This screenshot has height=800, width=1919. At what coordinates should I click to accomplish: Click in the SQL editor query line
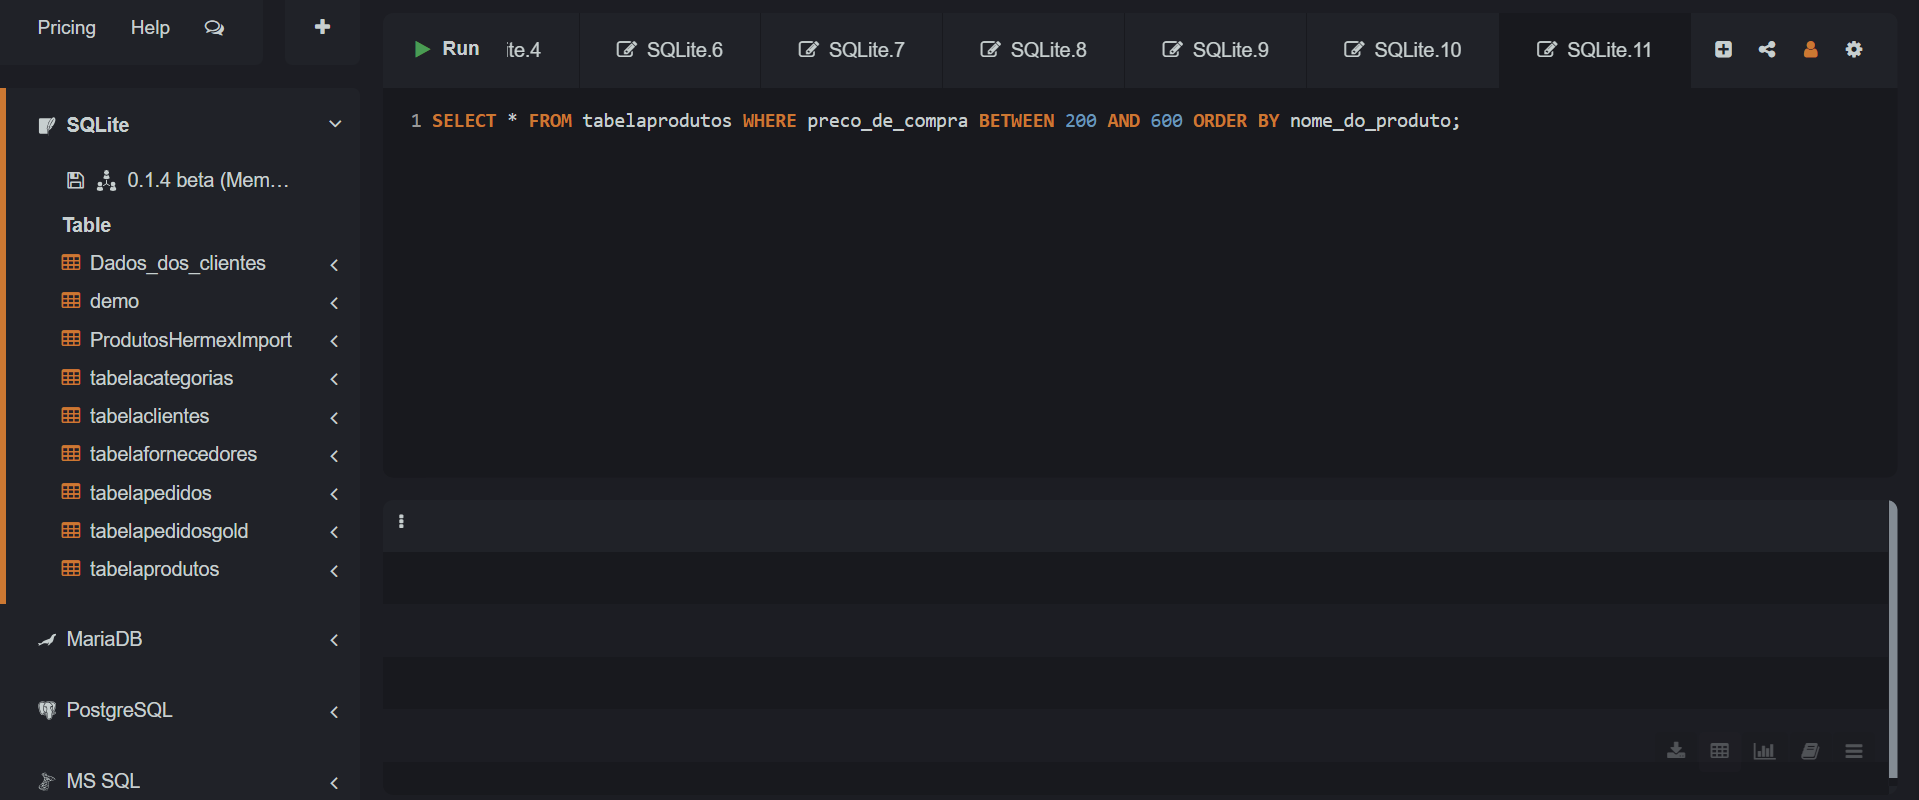[946, 121]
